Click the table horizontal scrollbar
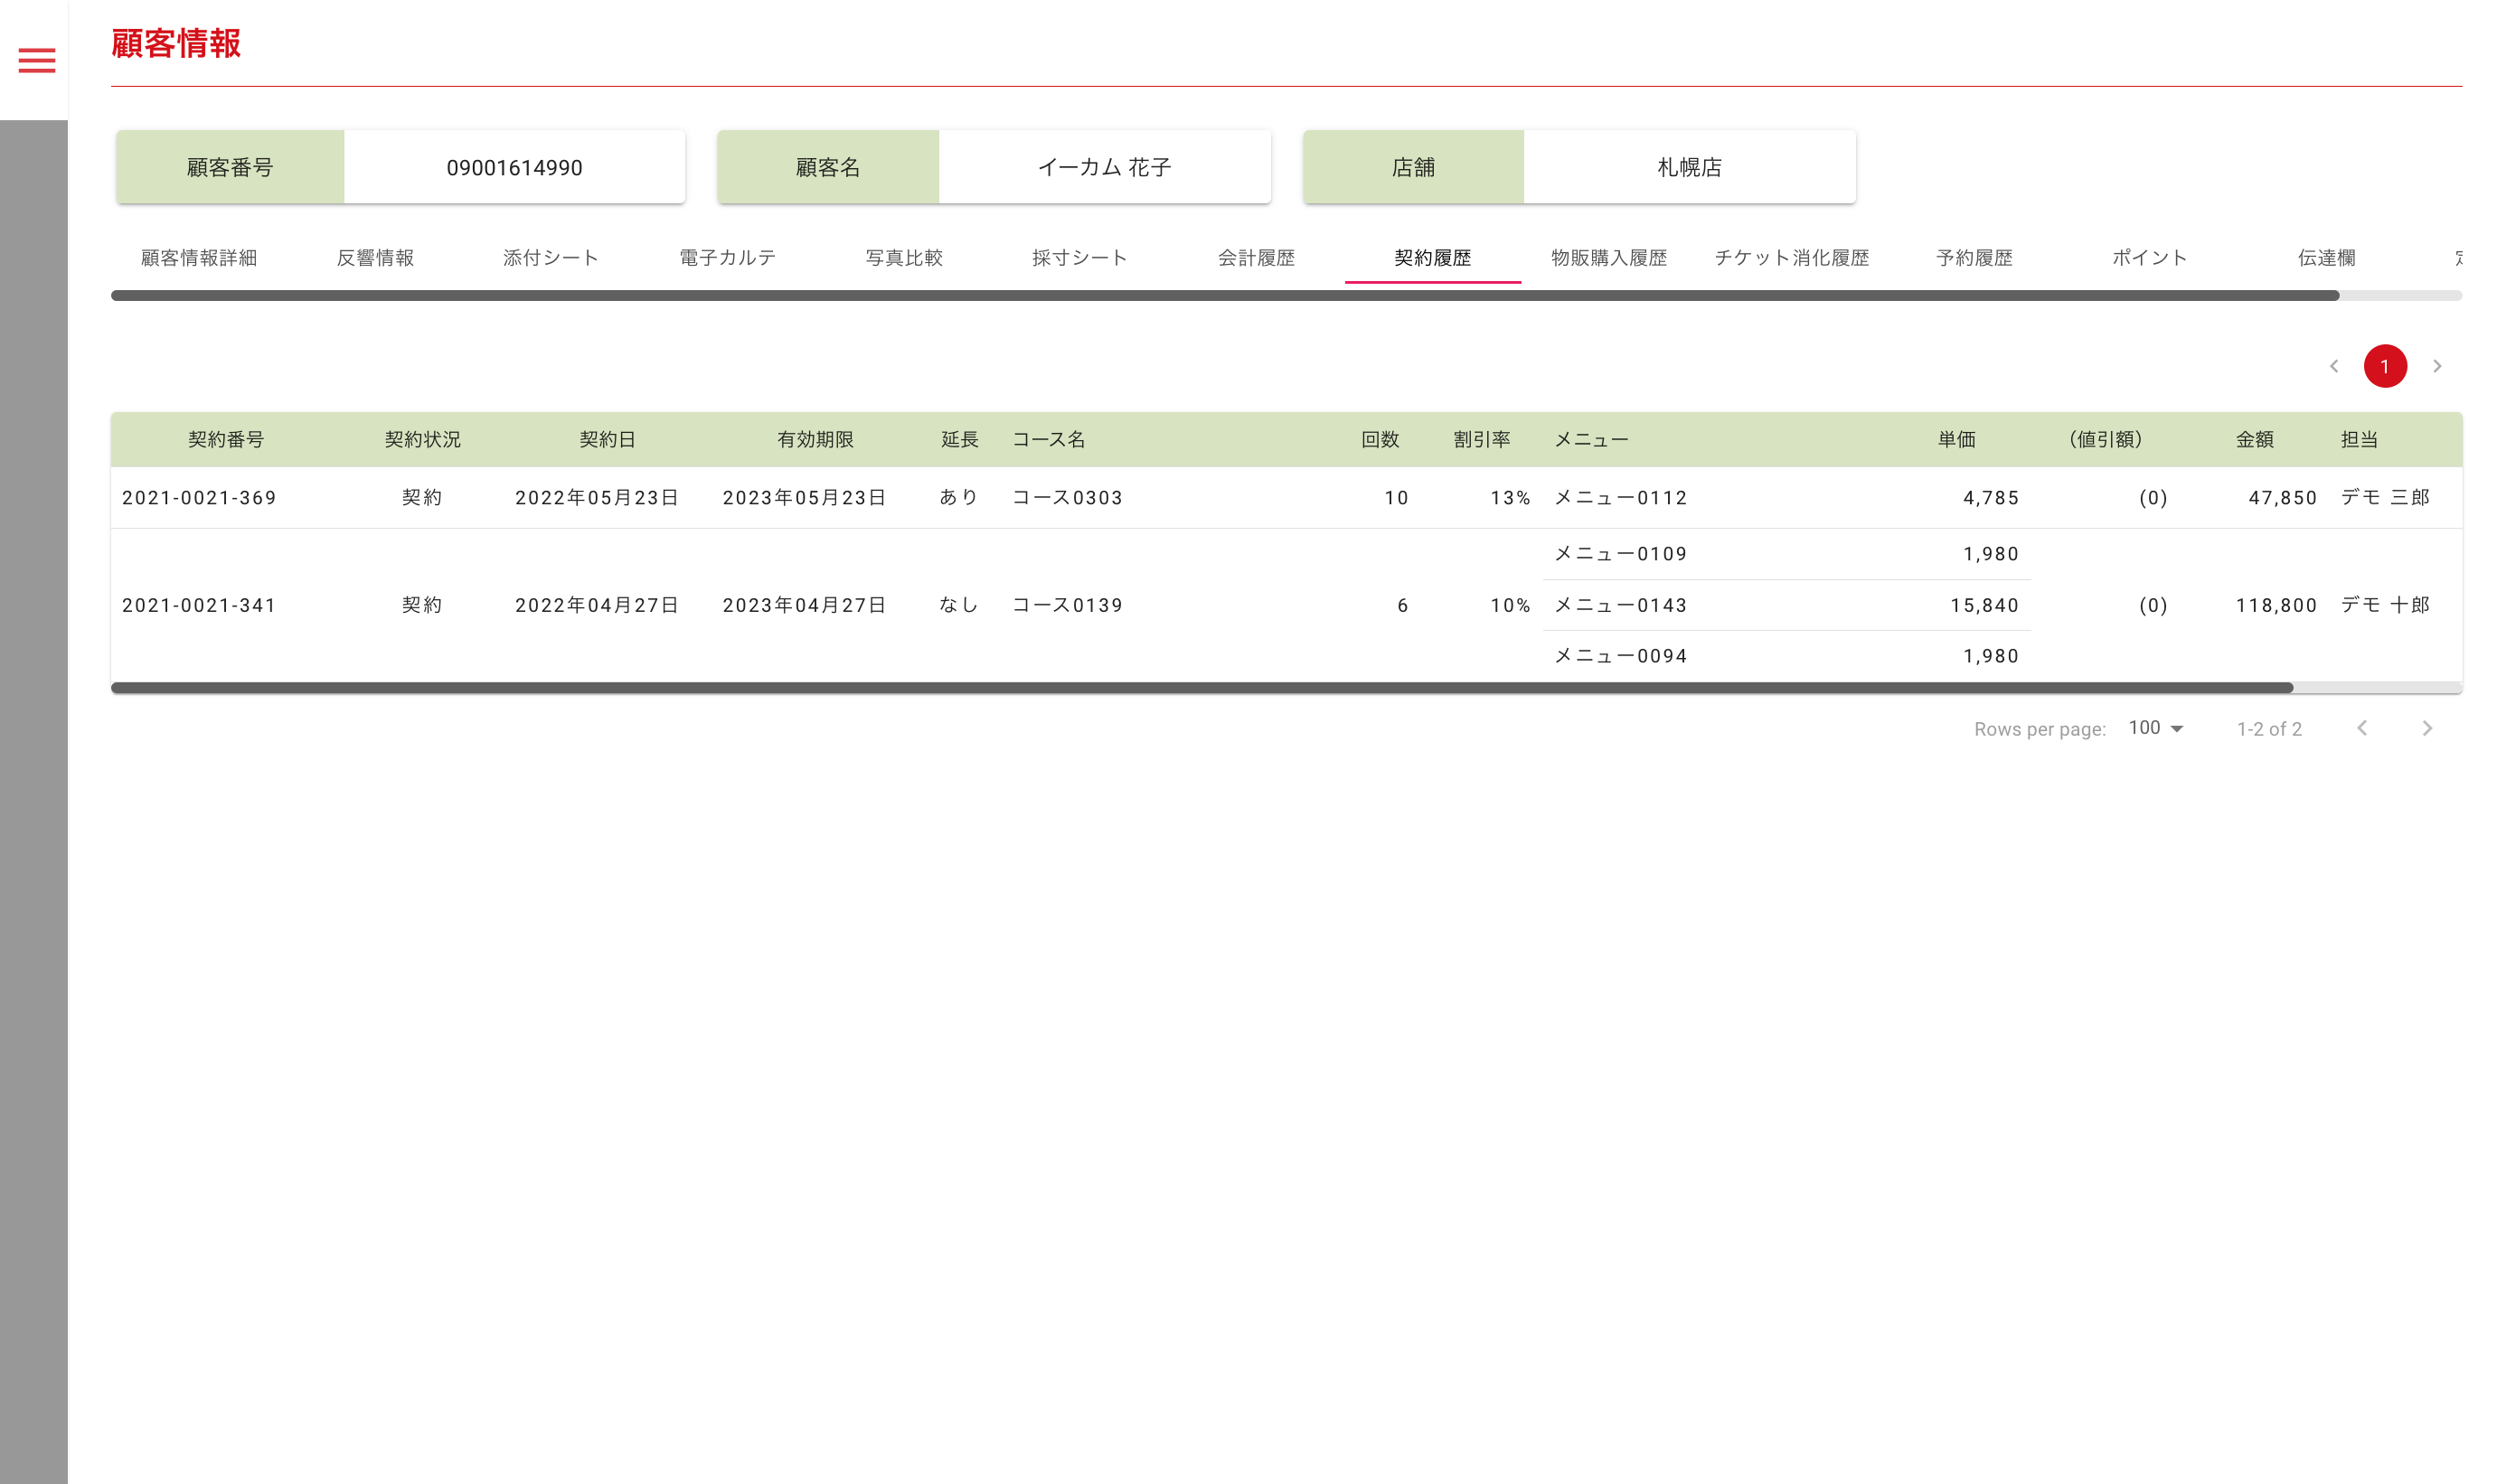Image resolution: width=2497 pixels, height=1484 pixels. pos(1200,688)
